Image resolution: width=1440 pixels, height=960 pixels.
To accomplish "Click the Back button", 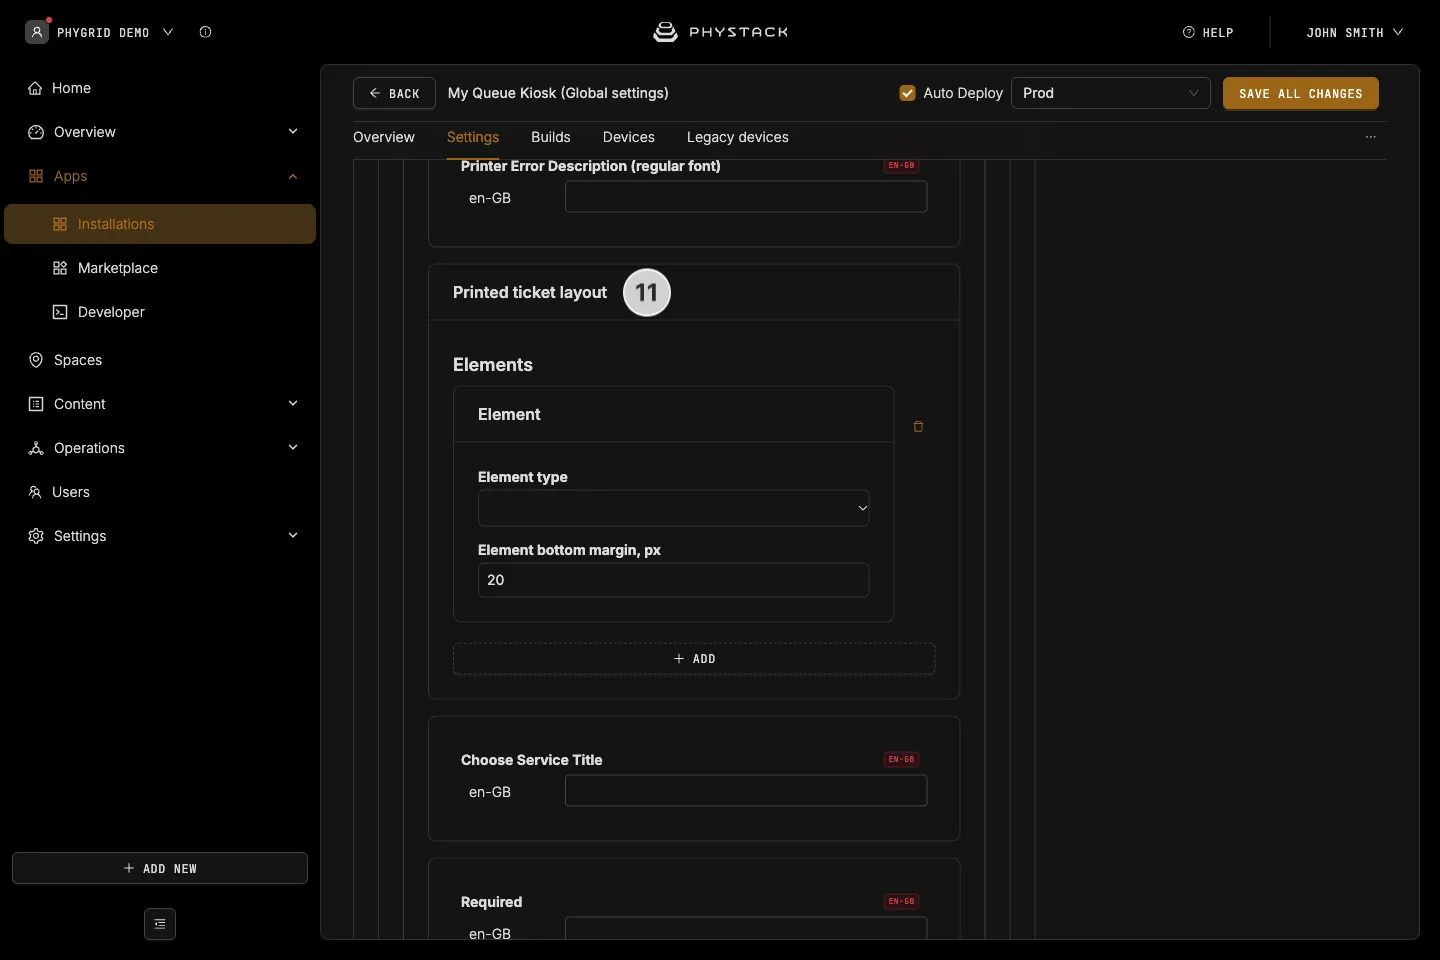I will tap(394, 93).
